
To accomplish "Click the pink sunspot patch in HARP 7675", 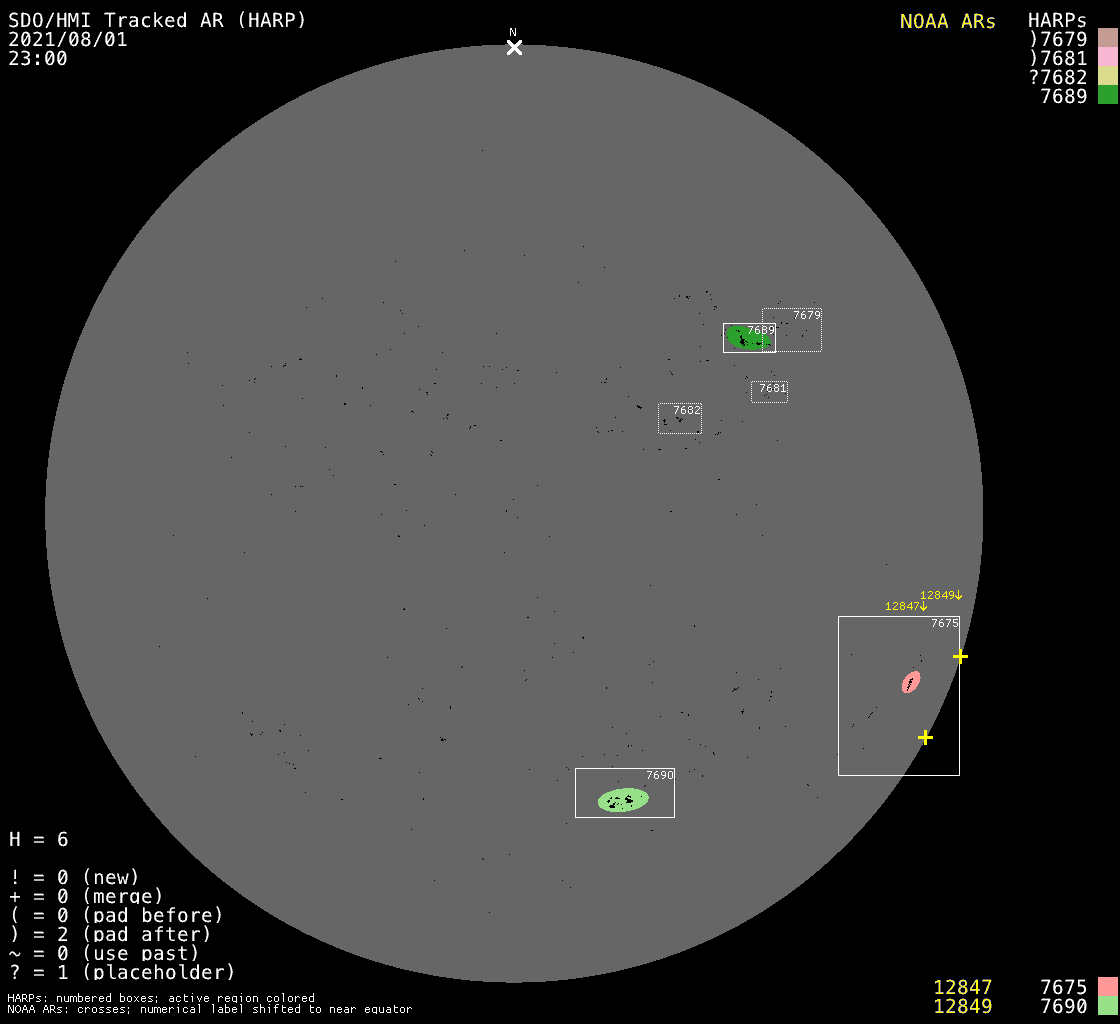I will [x=911, y=682].
